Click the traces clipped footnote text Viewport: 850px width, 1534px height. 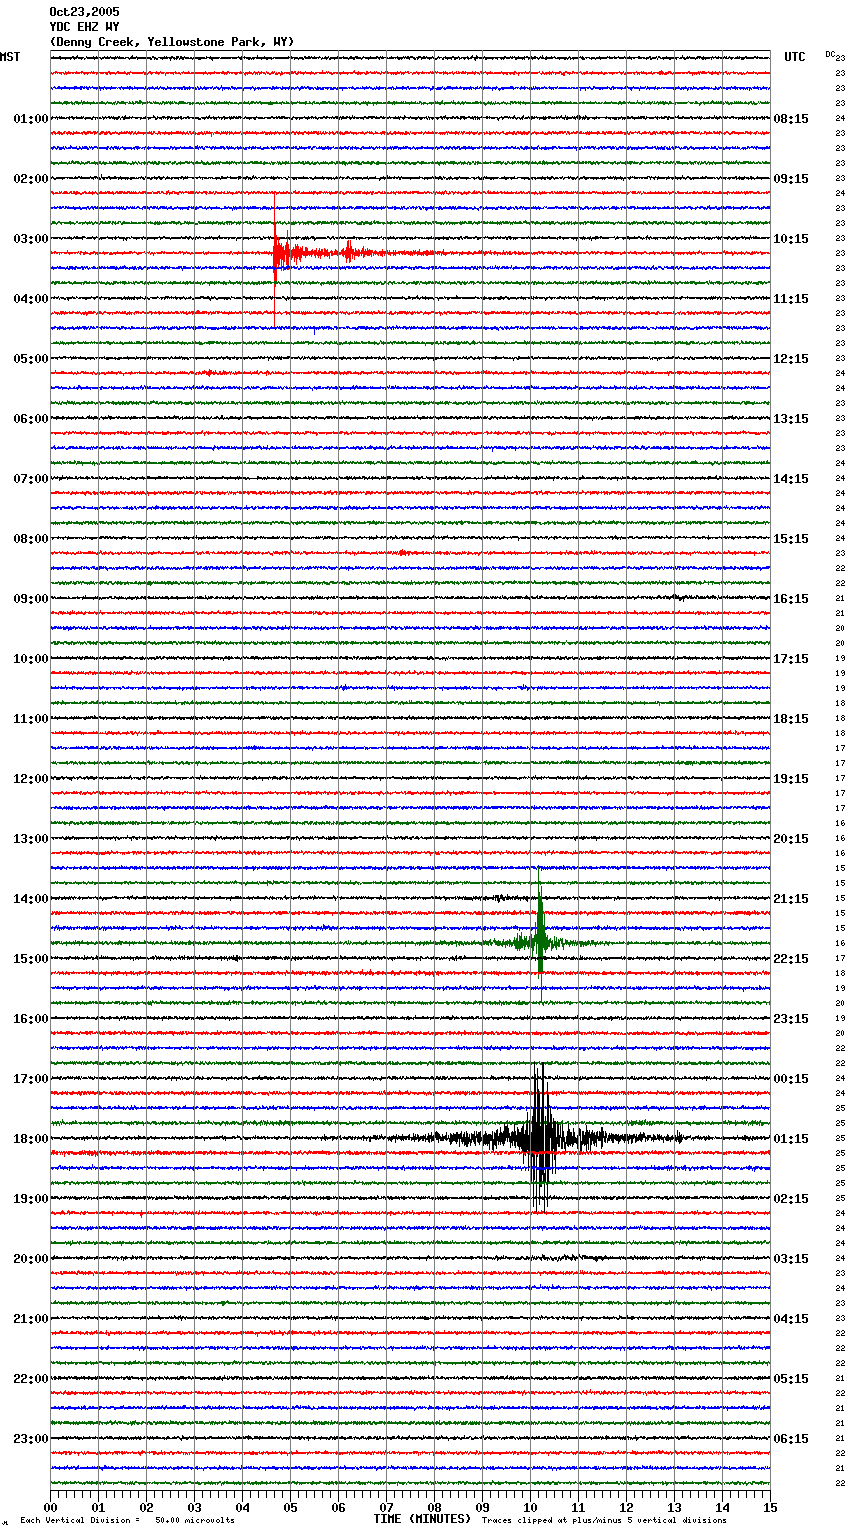point(604,1521)
